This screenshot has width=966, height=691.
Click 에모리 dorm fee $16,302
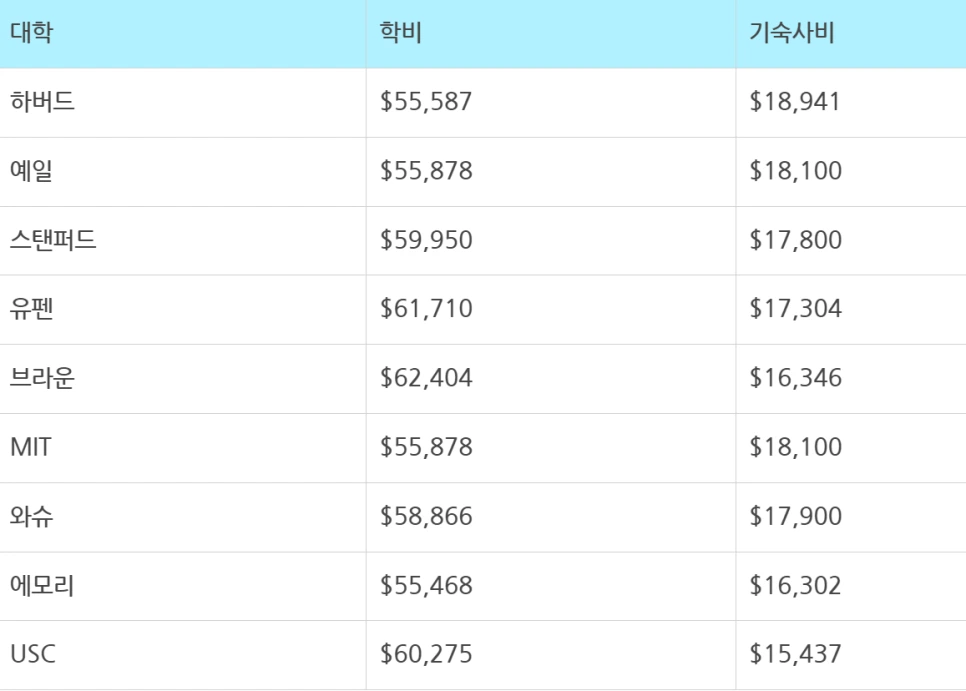click(796, 585)
